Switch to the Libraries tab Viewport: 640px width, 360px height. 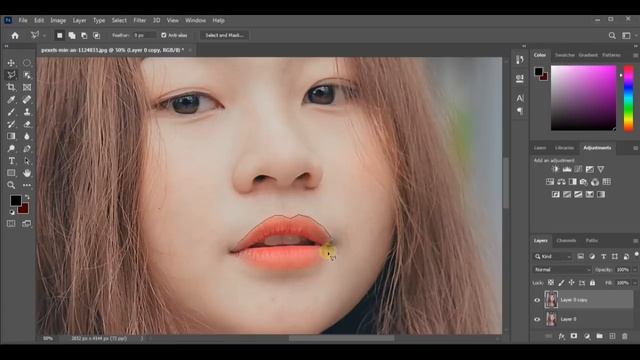[564, 148]
